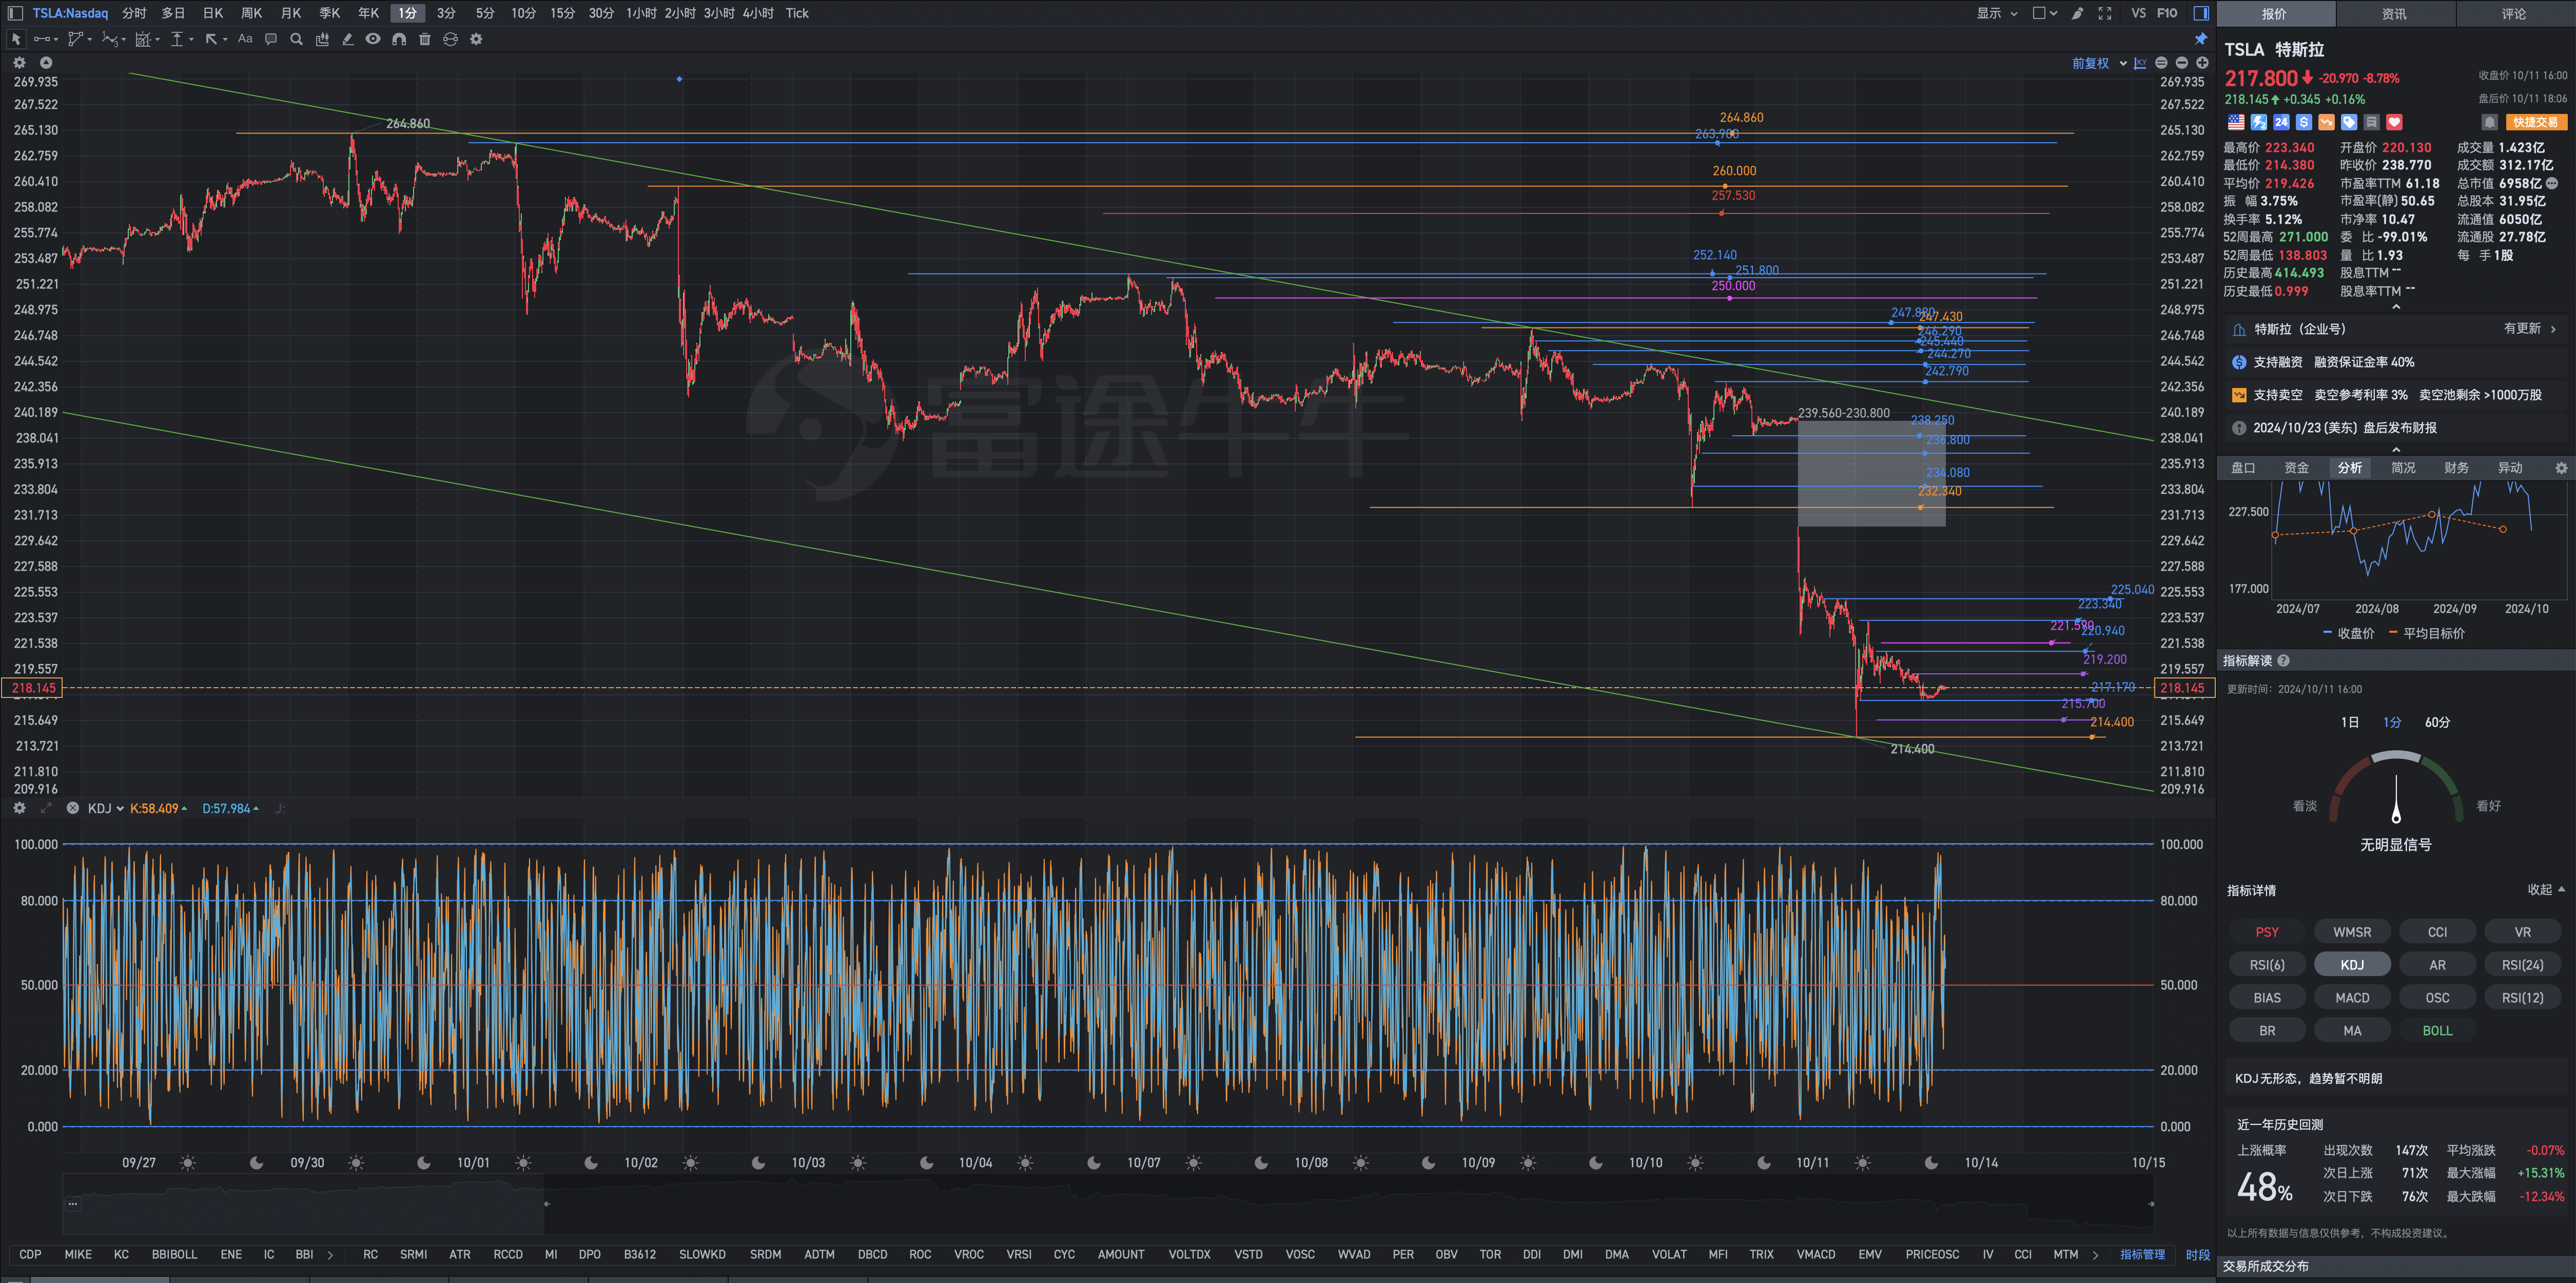Toggle the right quote sidebar
Screen dimensions: 2576x1283
coord(2201,13)
